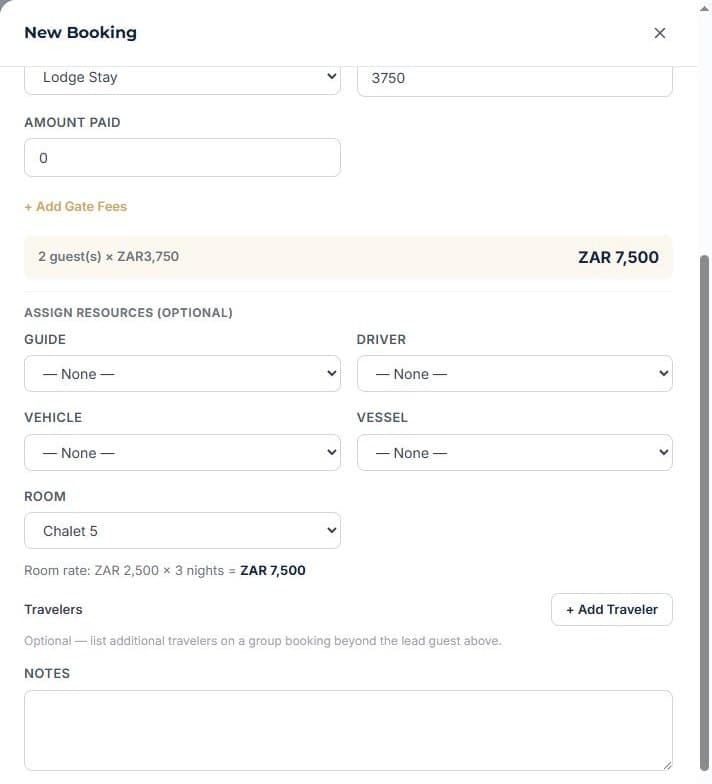Viewport: 712px width, 784px height.
Task: Click the Add Gate Fees link
Action: coord(76,206)
